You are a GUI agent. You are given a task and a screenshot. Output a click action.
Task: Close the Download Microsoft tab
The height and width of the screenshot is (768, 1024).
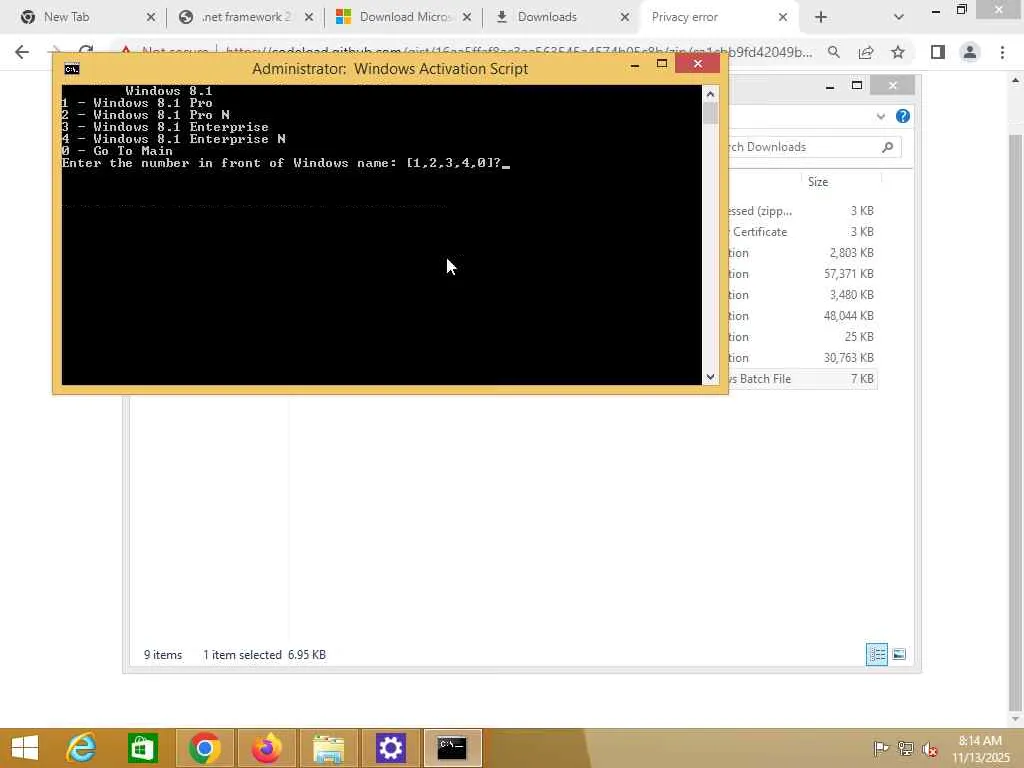(x=467, y=17)
